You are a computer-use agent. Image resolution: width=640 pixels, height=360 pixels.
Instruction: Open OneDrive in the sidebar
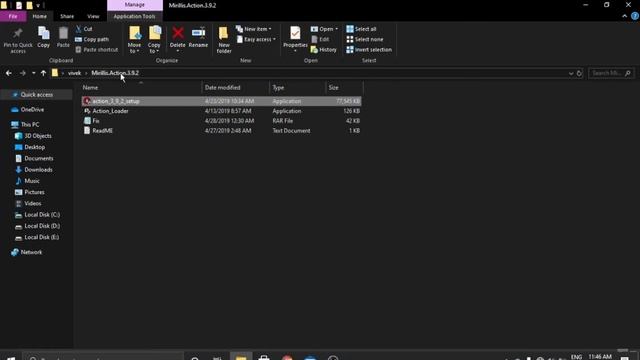(x=32, y=109)
